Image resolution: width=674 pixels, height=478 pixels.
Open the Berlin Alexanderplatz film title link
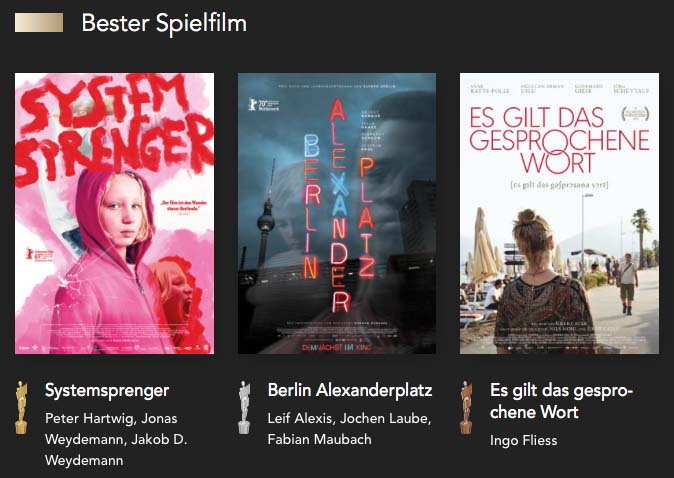point(350,390)
